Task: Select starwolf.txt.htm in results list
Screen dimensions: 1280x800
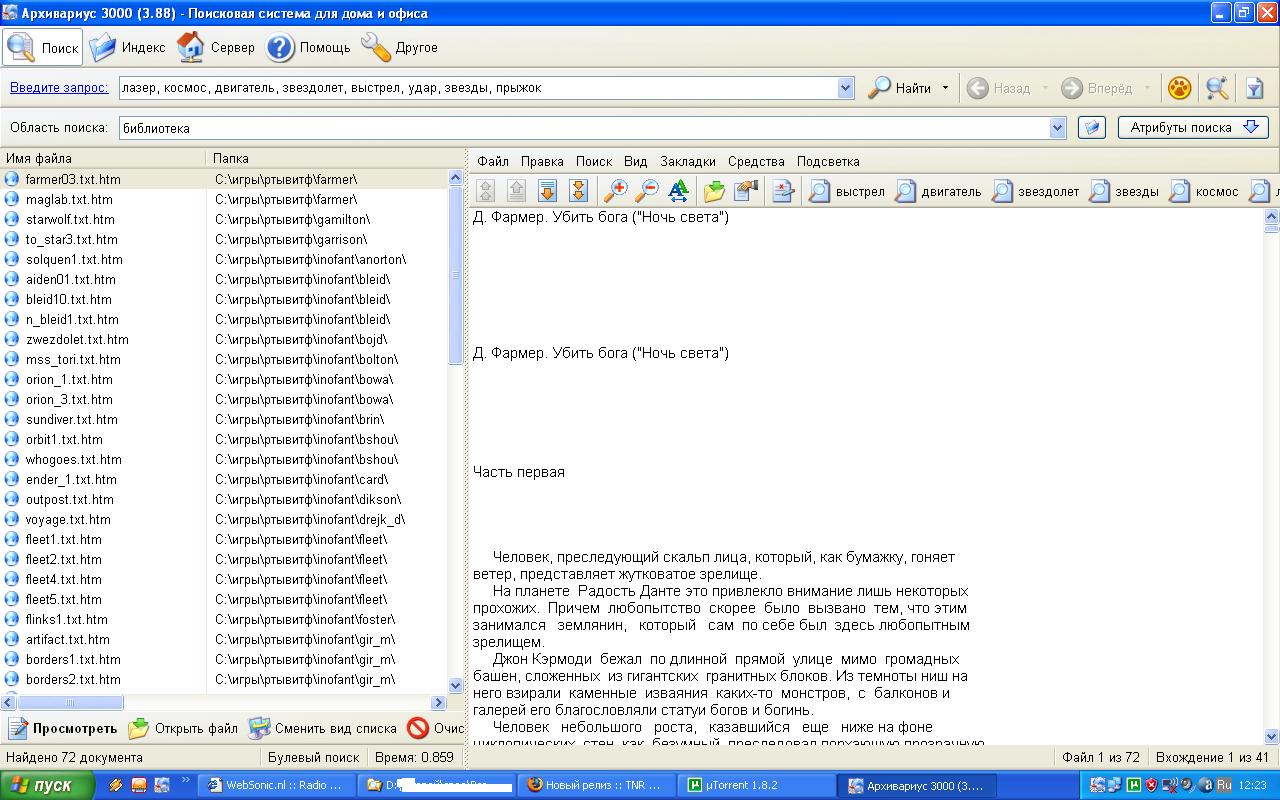Action: click(x=70, y=219)
